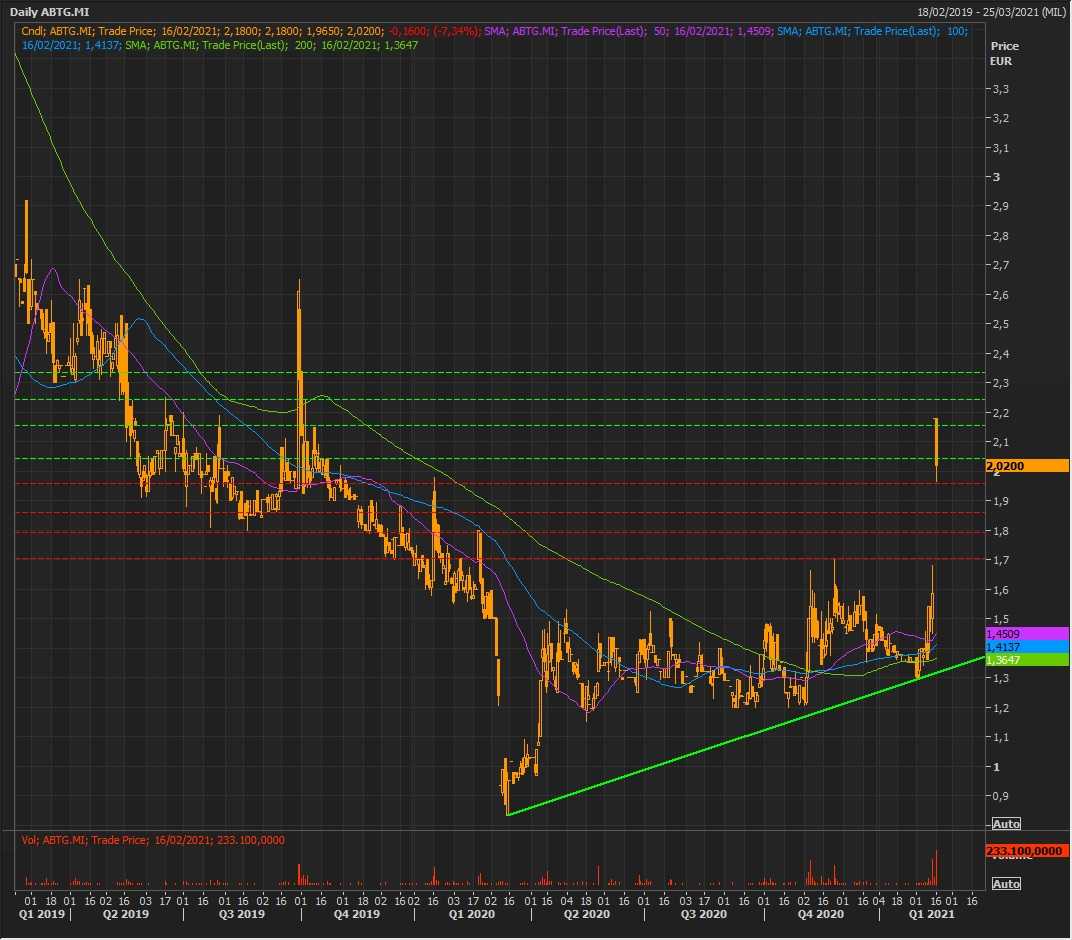Click the green 1,3647 SMA price tag
Screen dimensions: 1072x940
[1026, 660]
